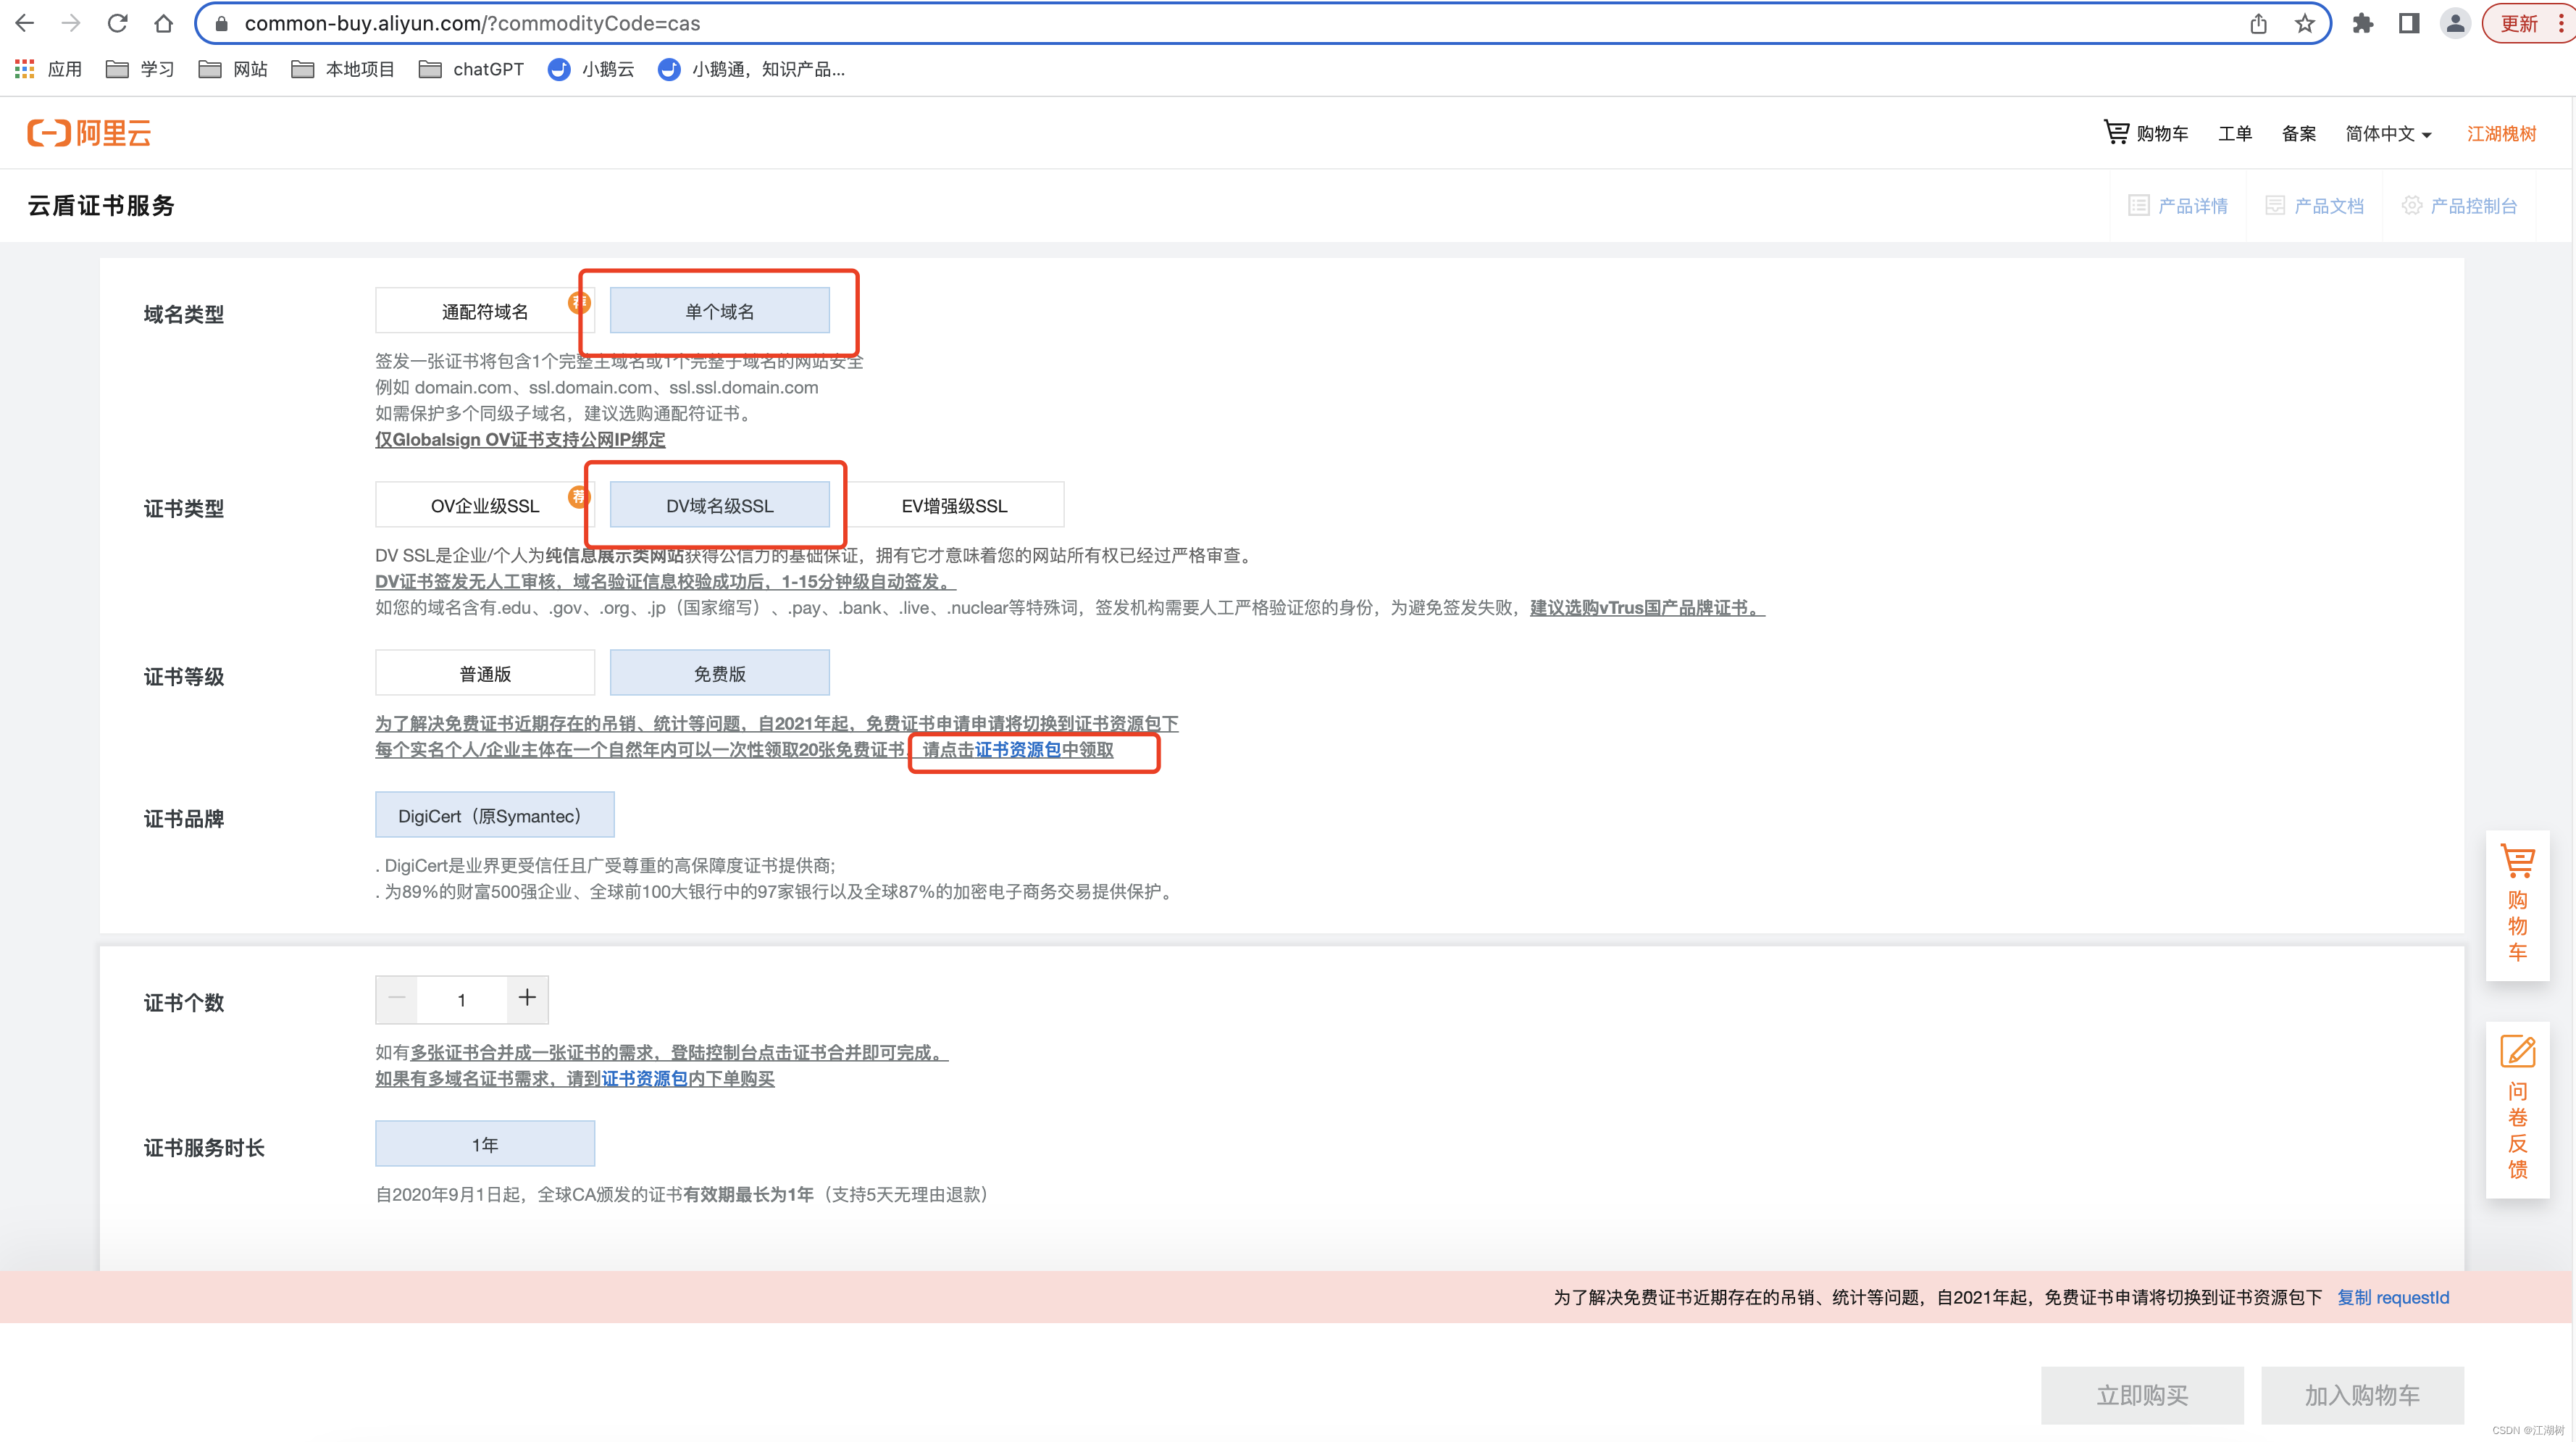The image size is (2576, 1442).
Task: Open the 产品详情 link
Action: point(2178,206)
